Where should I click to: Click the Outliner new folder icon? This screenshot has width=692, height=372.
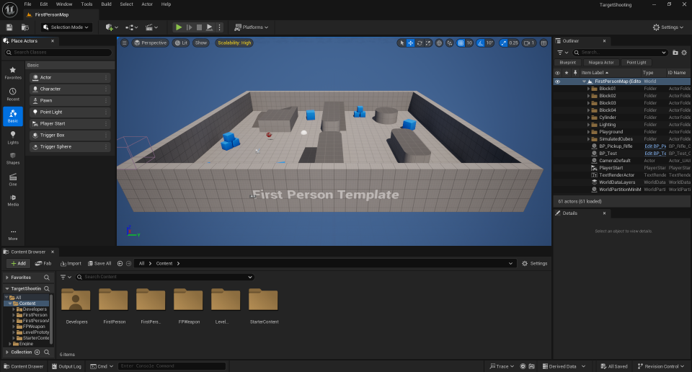[x=675, y=53]
